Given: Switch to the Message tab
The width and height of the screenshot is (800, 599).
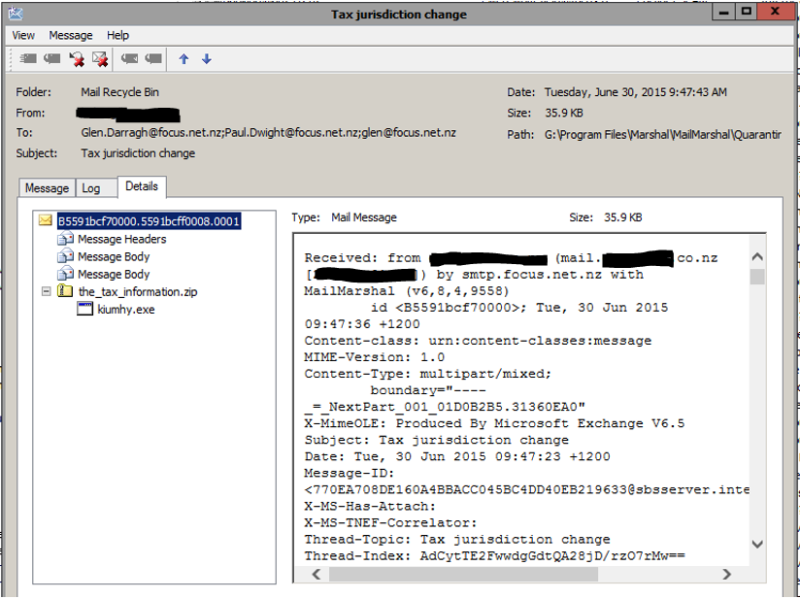Looking at the screenshot, I should 46,187.
